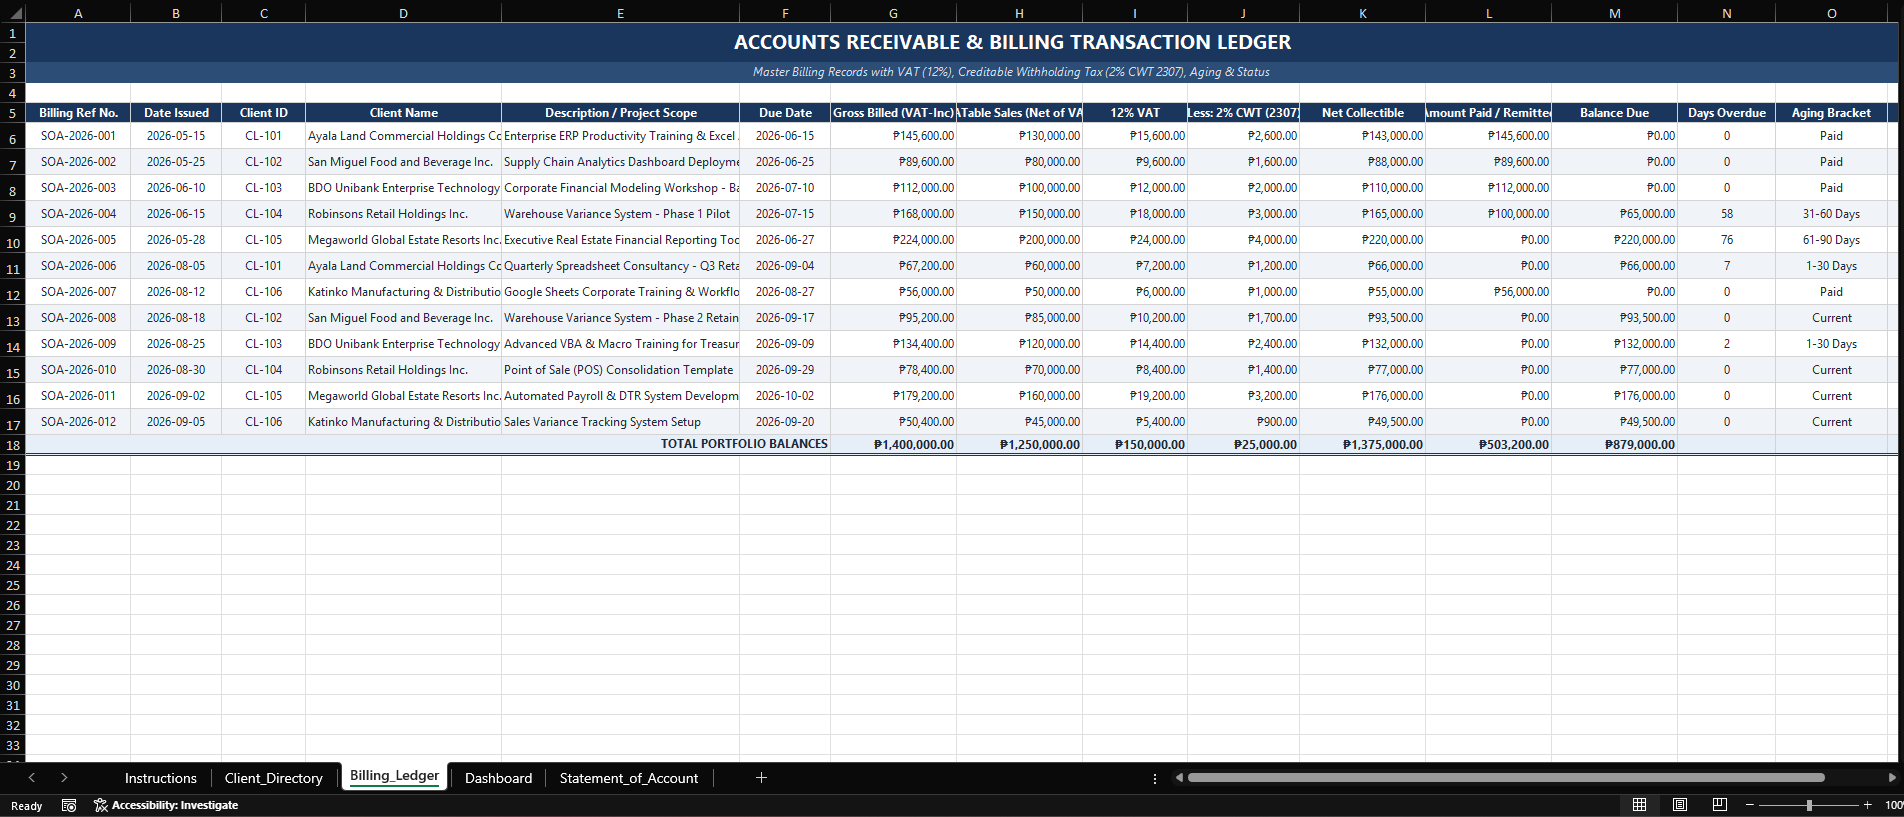Click Megaworld client name in SOA-2026-011 row
This screenshot has width=1904, height=817.
(403, 396)
